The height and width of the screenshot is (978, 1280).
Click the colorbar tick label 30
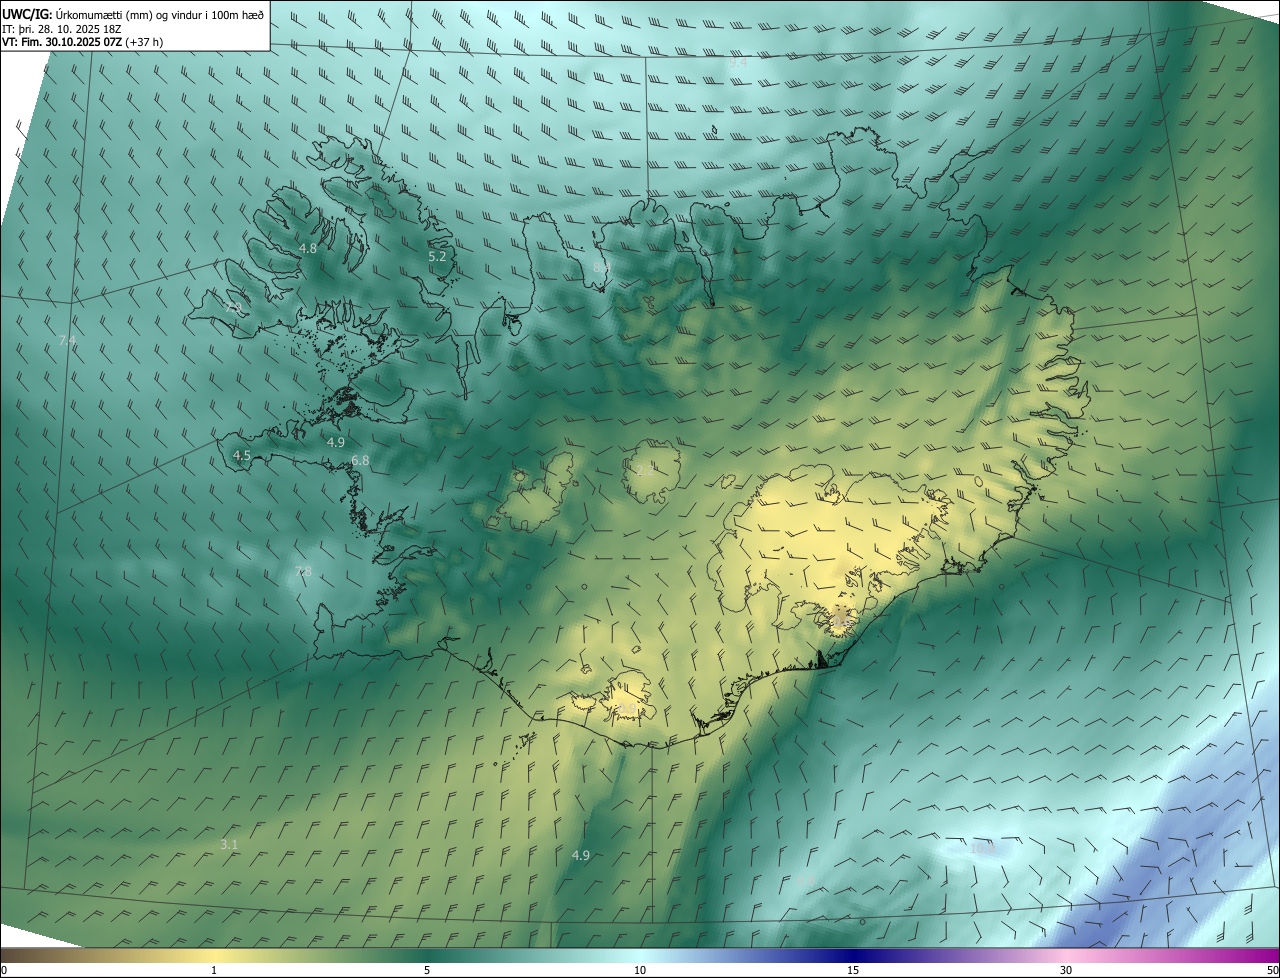point(1066,970)
